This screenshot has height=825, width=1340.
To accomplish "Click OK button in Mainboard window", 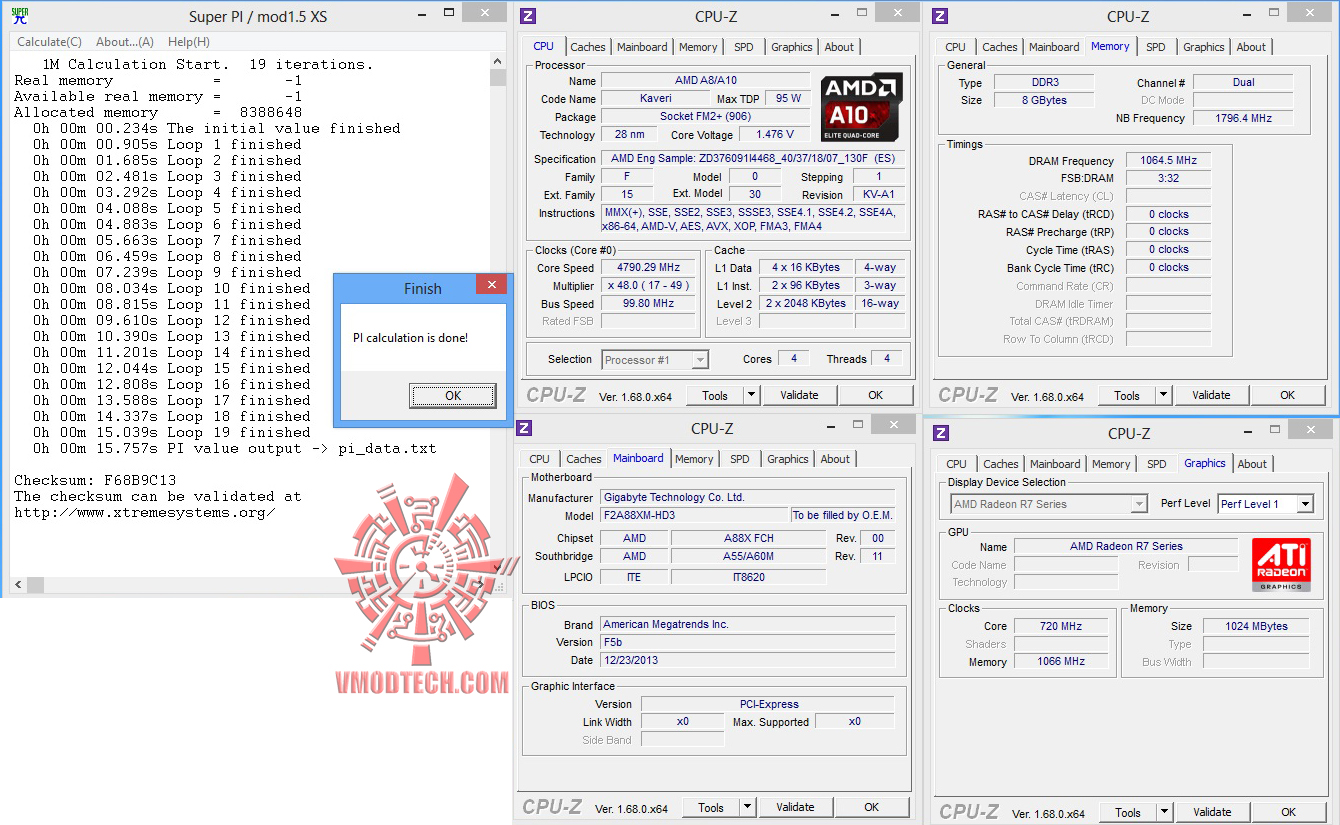I will [x=871, y=807].
